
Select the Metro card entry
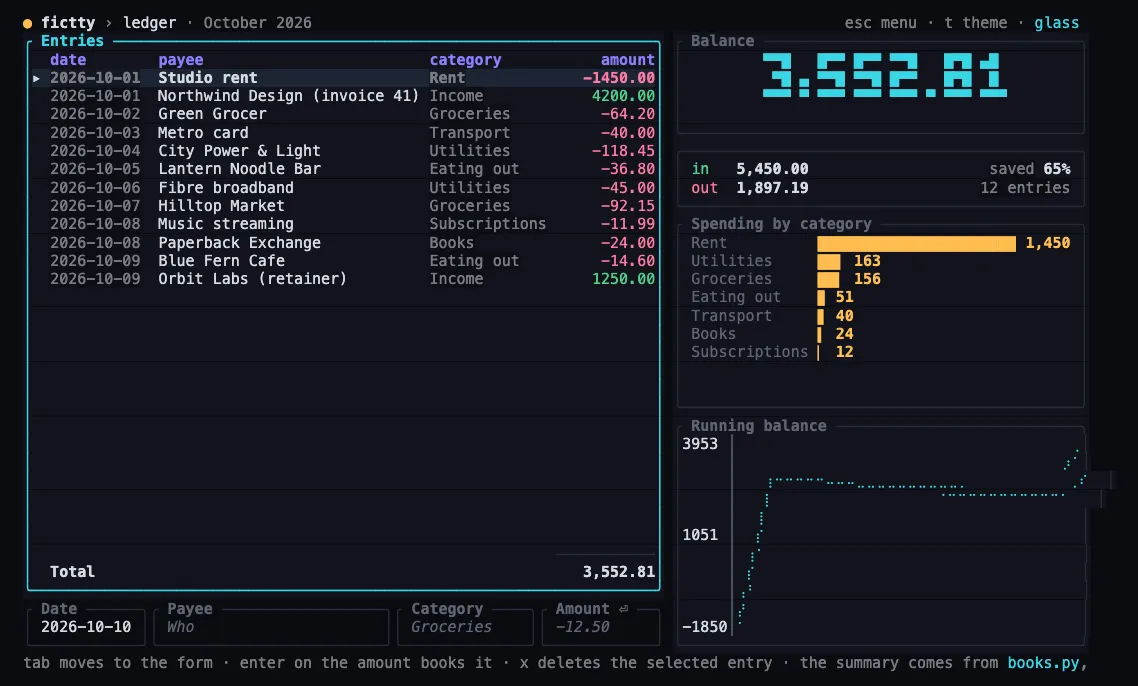tap(344, 133)
